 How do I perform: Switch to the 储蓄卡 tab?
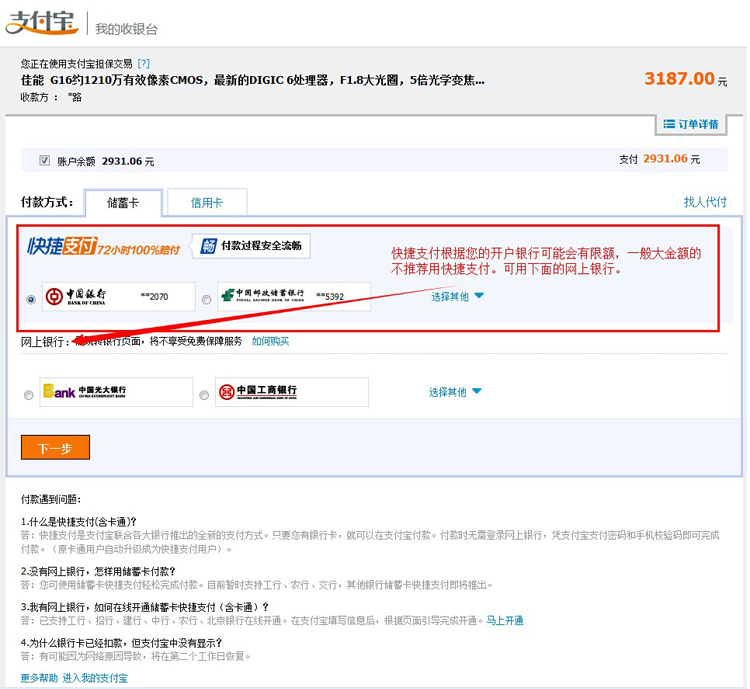123,203
